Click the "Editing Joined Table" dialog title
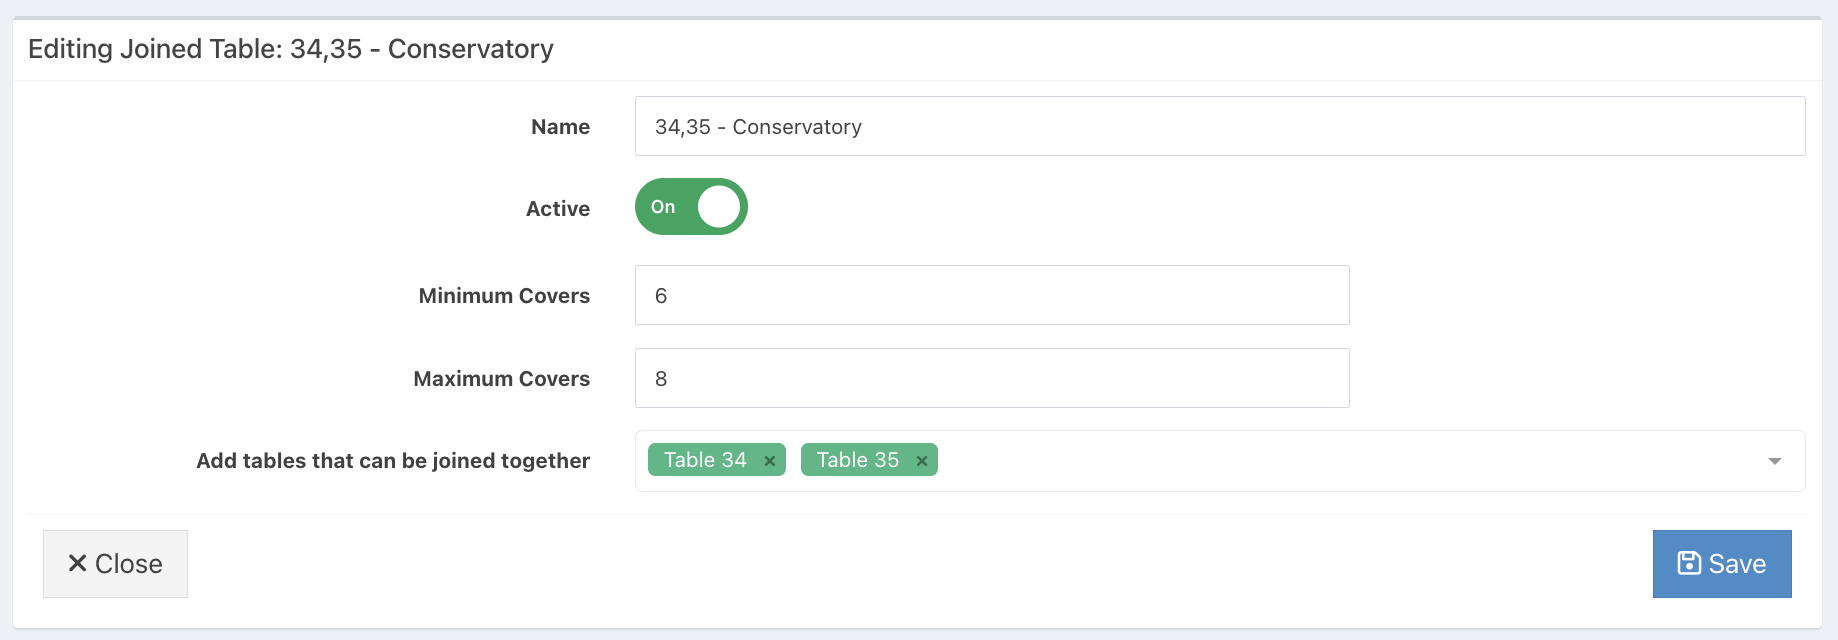The image size is (1838, 640). pos(290,49)
